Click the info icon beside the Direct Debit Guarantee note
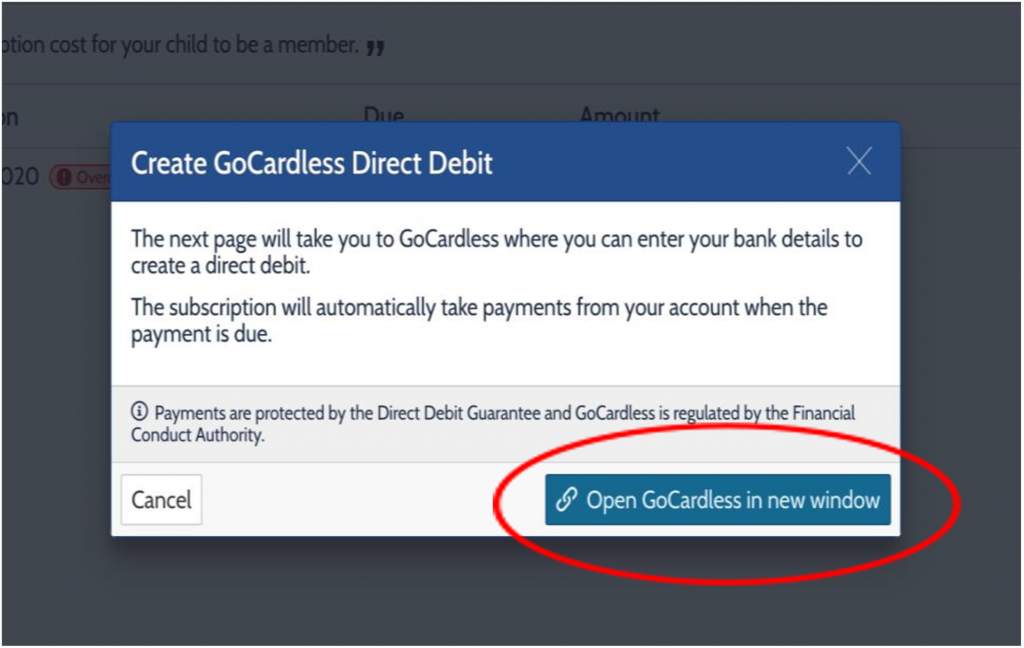The height and width of the screenshot is (648, 1024). tap(139, 412)
